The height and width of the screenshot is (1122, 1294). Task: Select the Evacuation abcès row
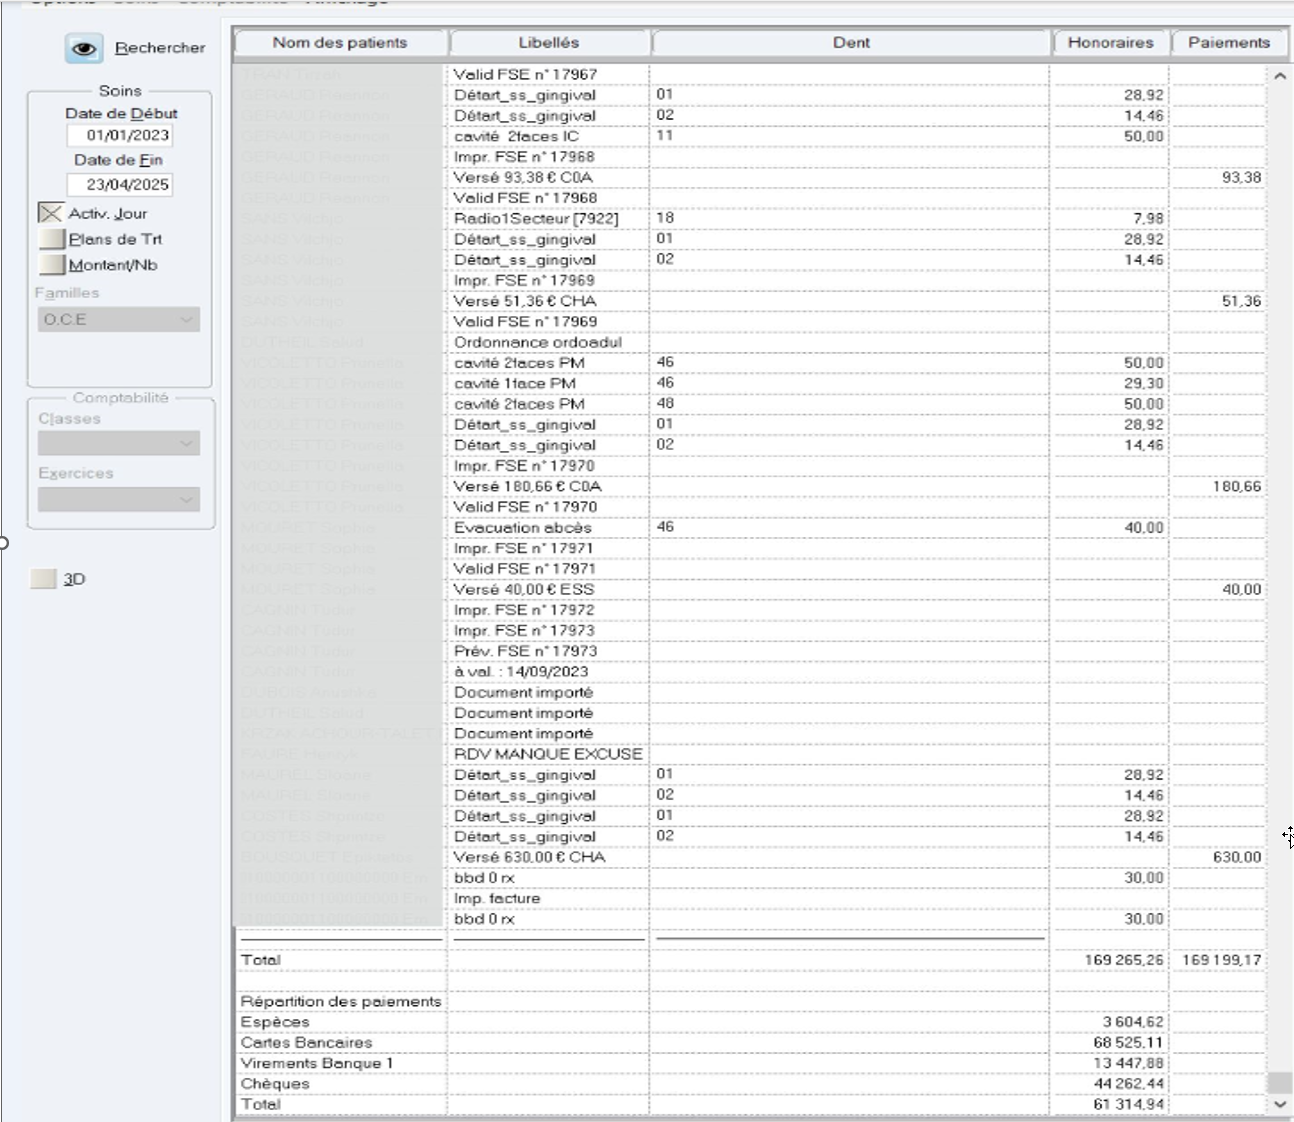750,527
